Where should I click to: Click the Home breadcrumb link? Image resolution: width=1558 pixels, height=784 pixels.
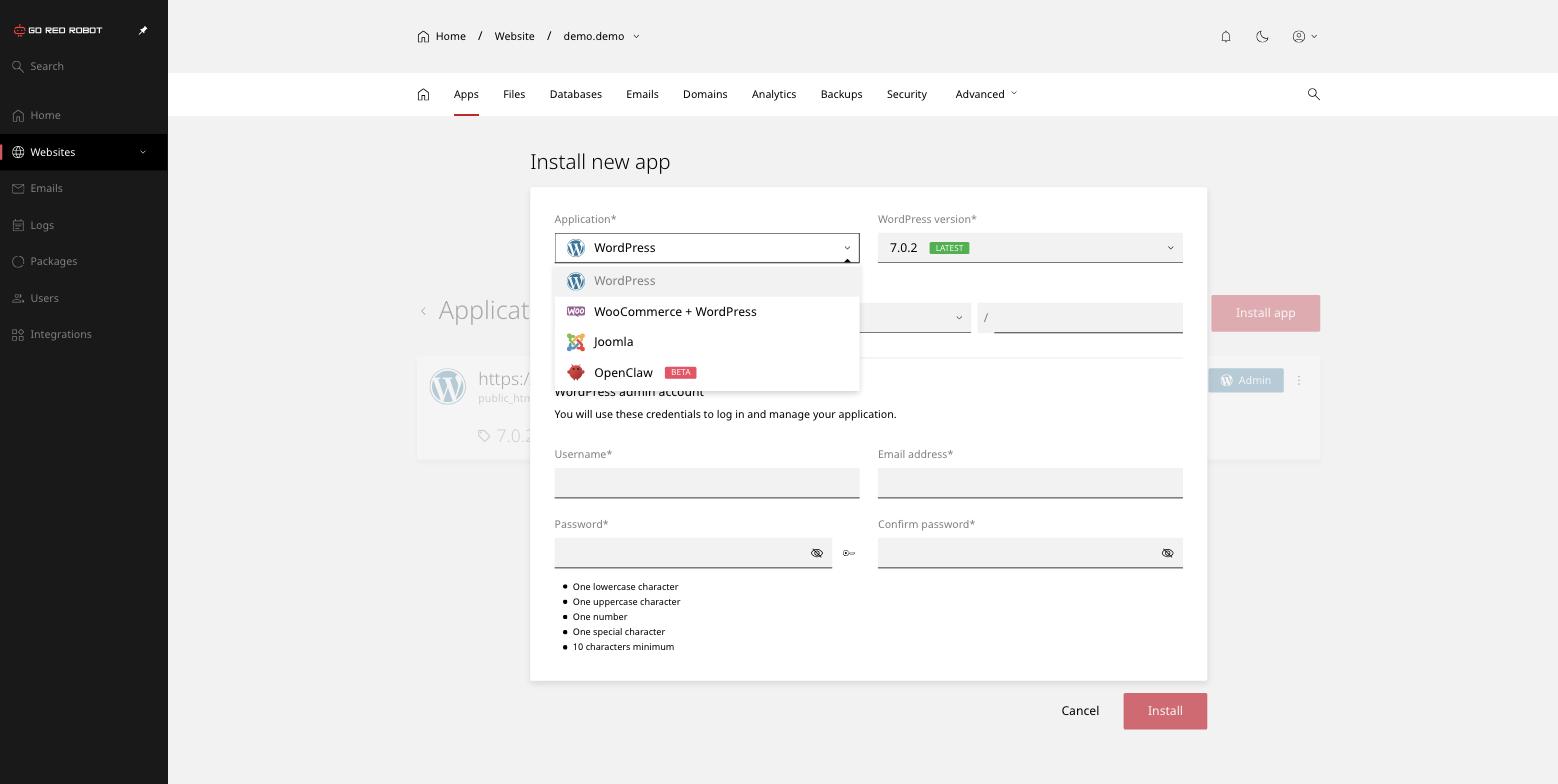click(442, 36)
